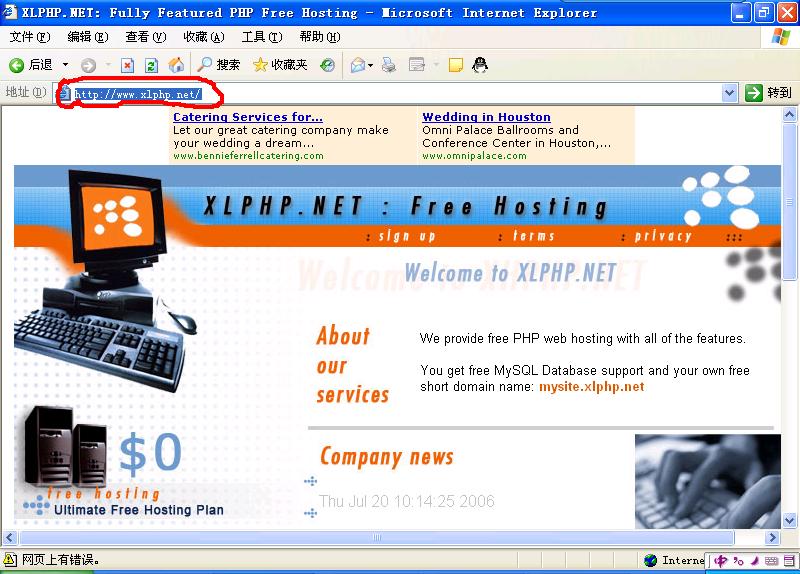Click the Internet zone globe icon
800x574 pixels.
pyautogui.click(x=650, y=560)
